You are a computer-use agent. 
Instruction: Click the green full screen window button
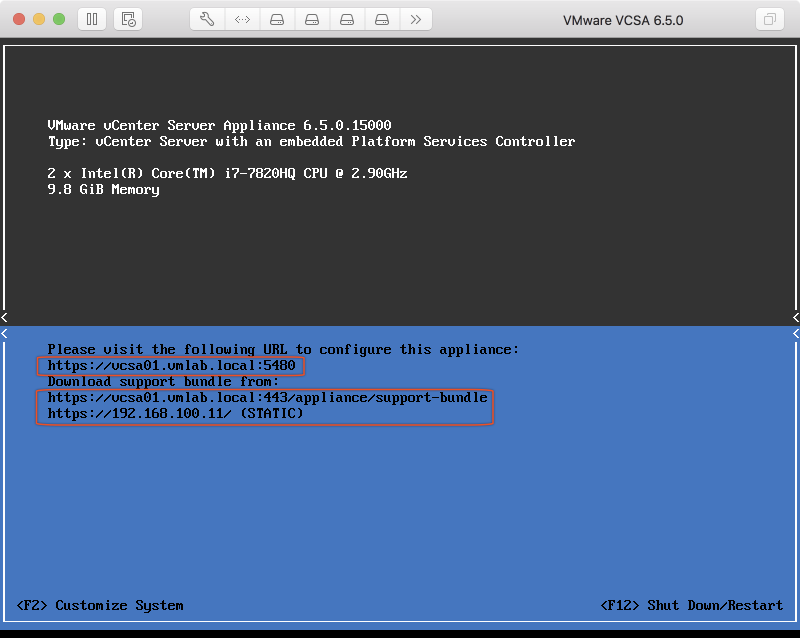[59, 19]
